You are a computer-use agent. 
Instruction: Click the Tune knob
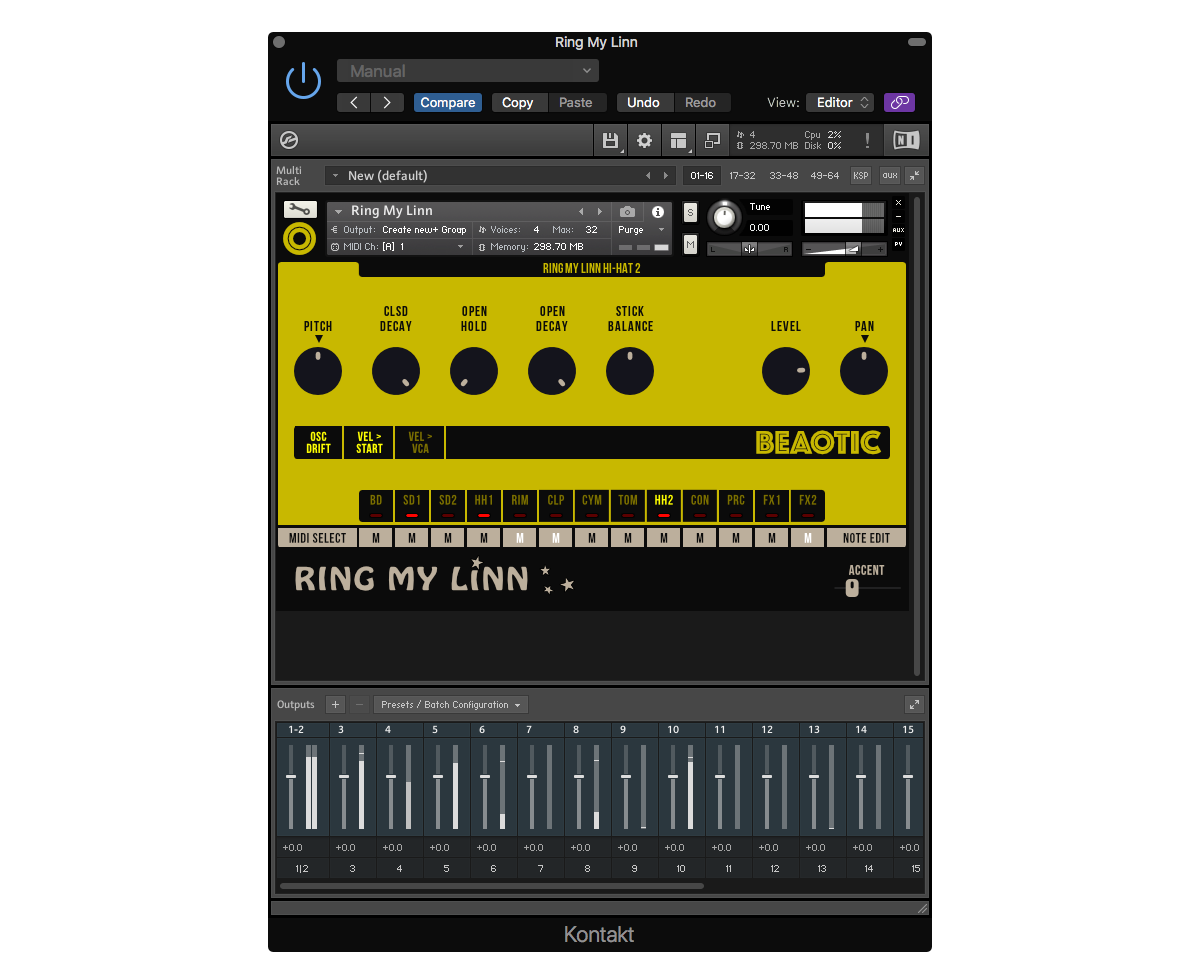tap(725, 217)
